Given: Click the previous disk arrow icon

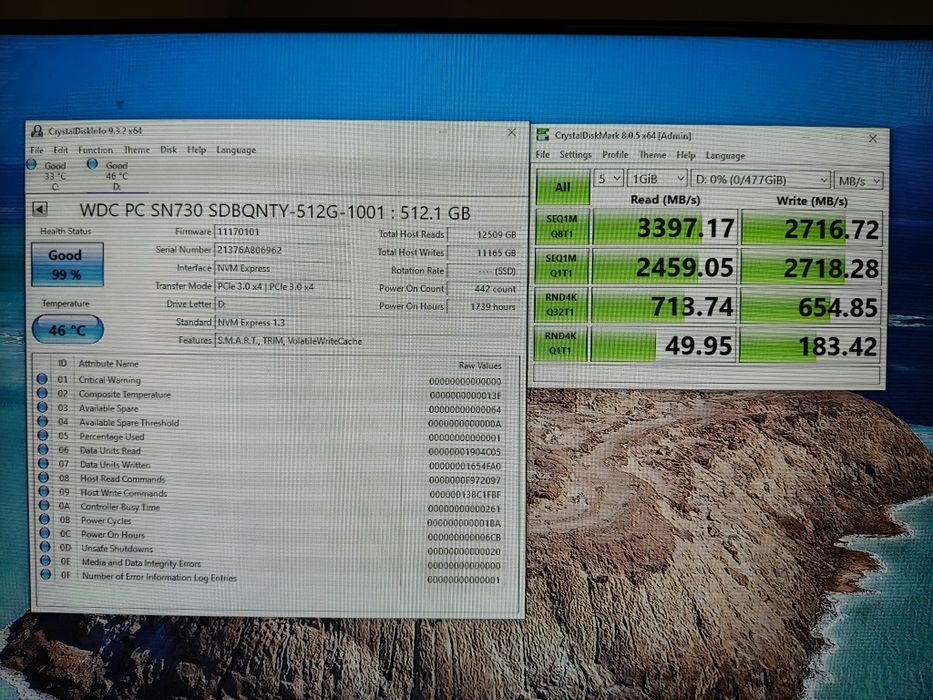Looking at the screenshot, I should pyautogui.click(x=40, y=208).
